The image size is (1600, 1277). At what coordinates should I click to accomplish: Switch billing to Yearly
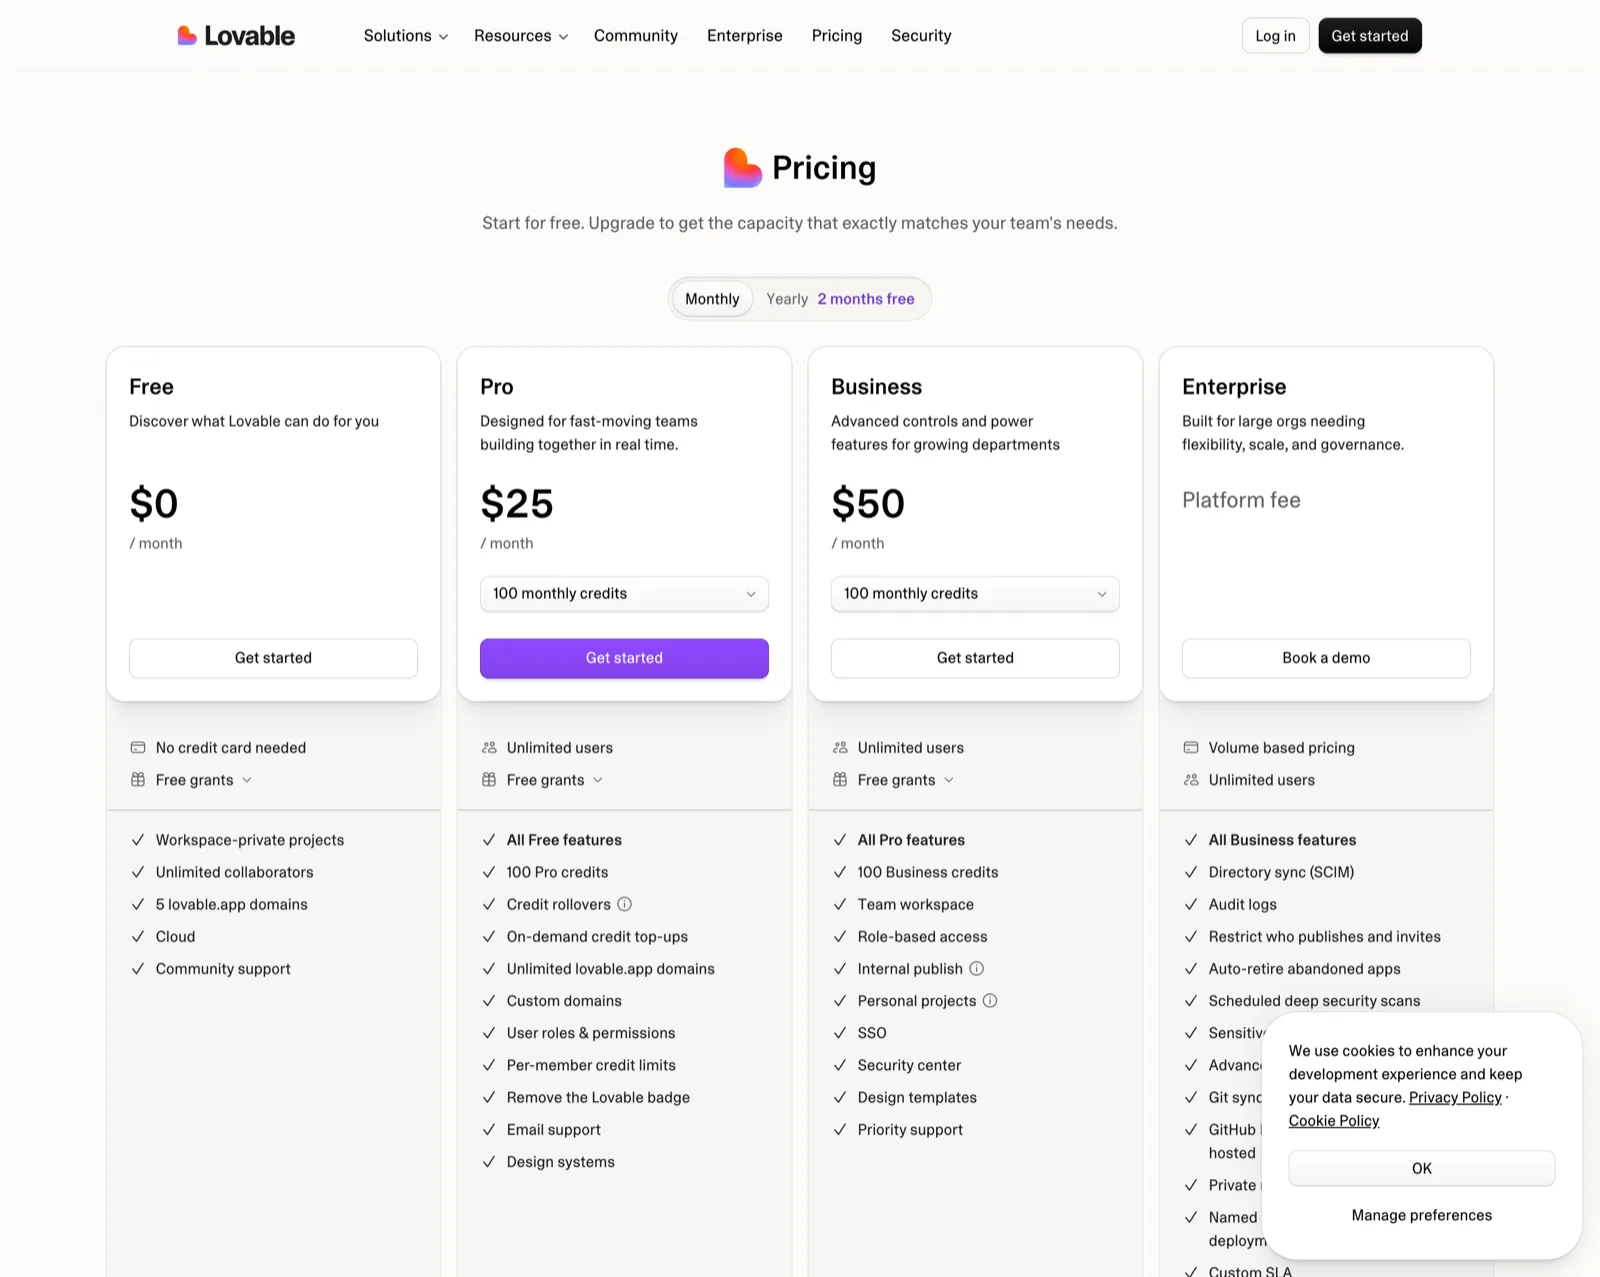787,299
